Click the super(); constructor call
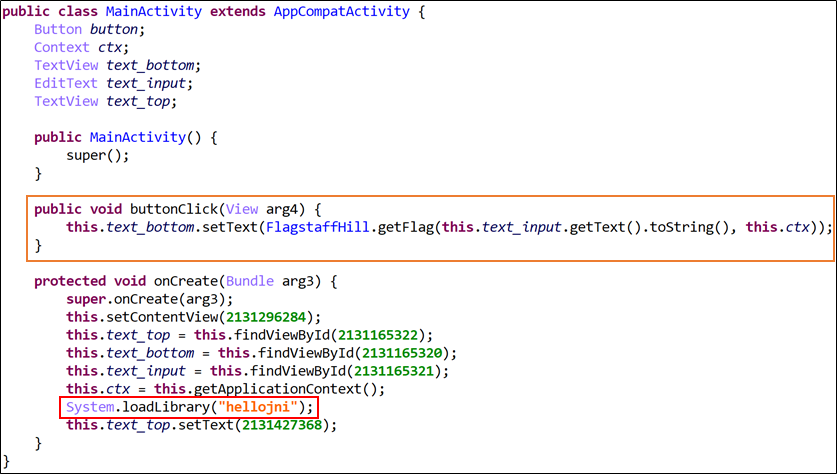Screen dimensions: 837x474 (98, 155)
